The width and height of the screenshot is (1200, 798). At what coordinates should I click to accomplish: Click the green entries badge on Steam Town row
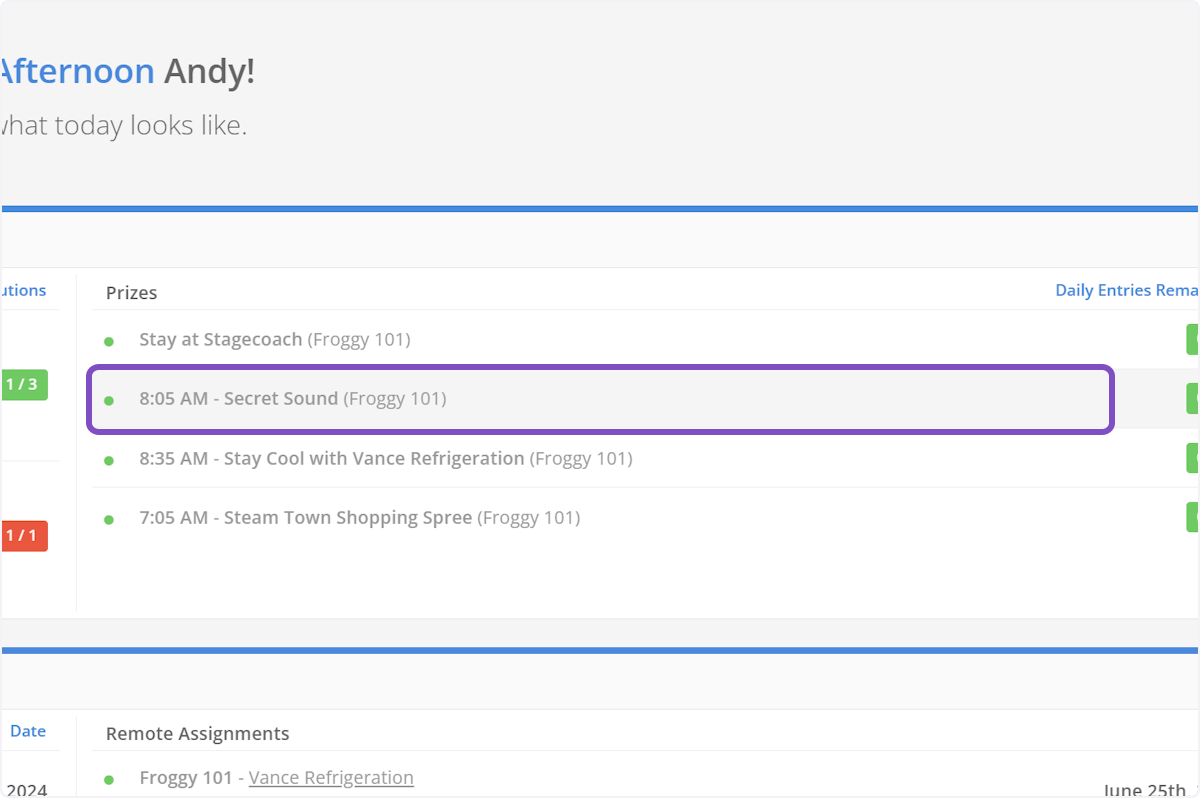click(1192, 517)
